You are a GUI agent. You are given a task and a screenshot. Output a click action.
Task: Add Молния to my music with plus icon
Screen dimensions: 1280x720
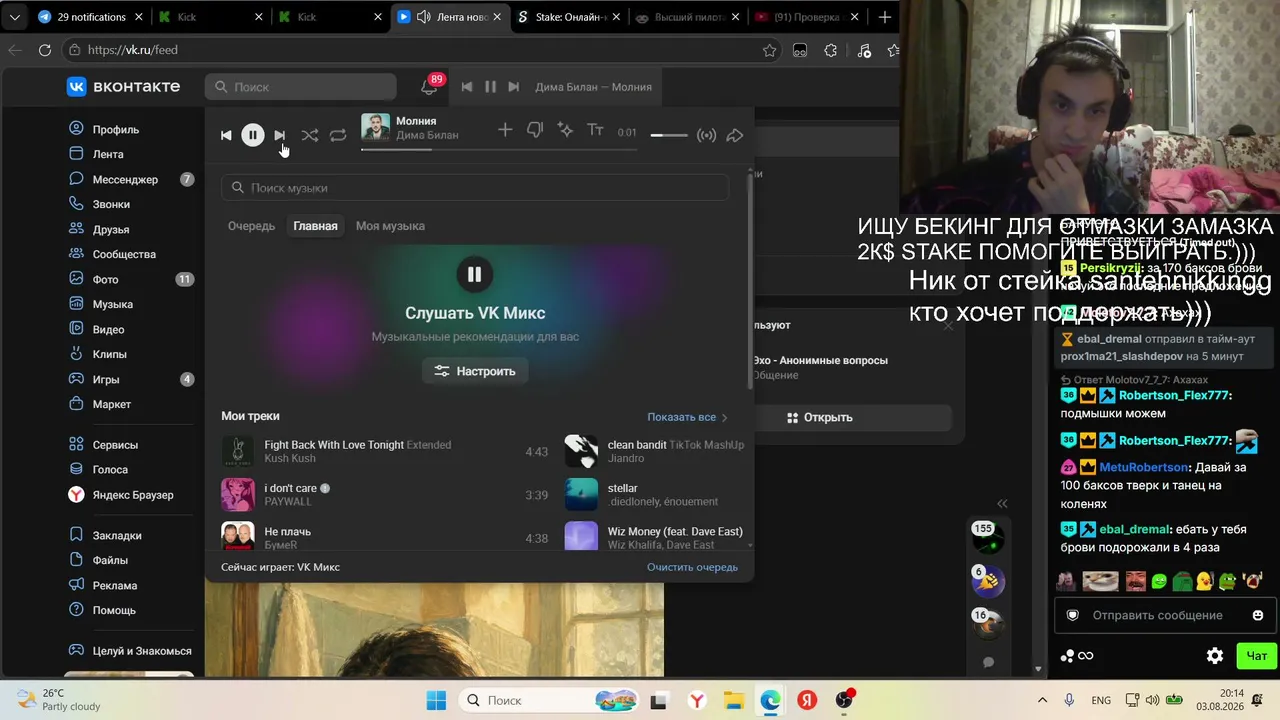coord(505,130)
